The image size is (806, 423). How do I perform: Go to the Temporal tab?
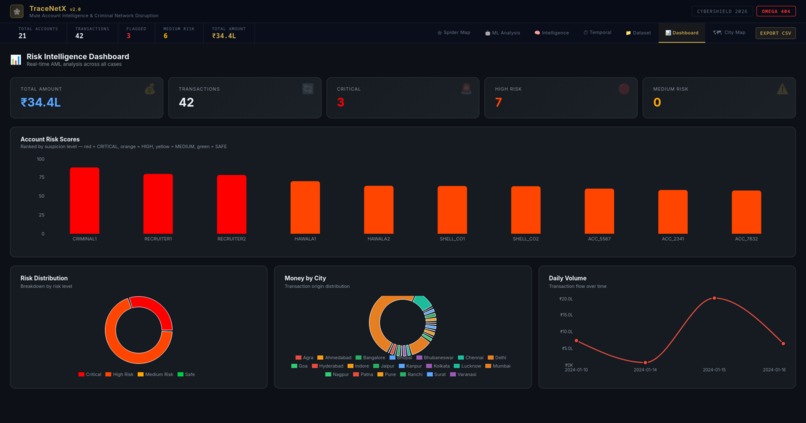[597, 32]
